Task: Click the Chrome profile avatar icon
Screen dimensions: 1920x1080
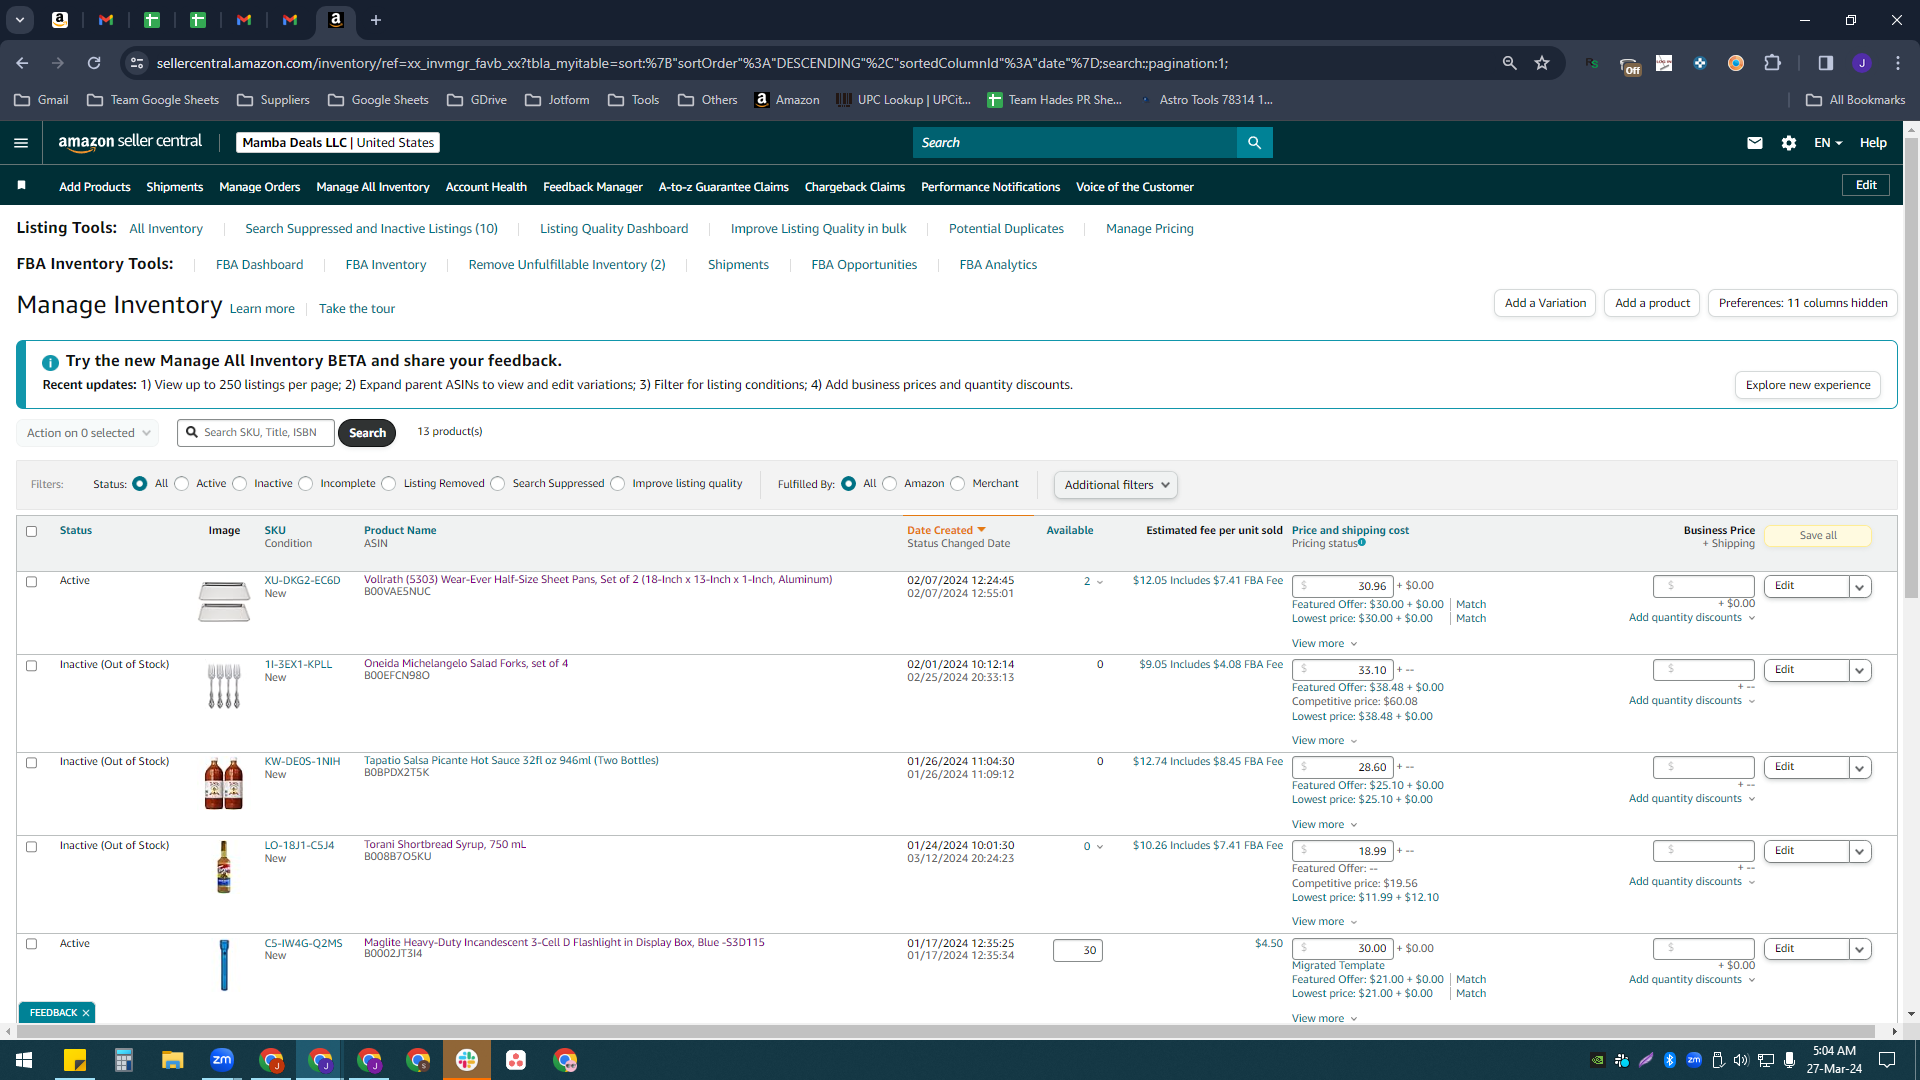Action: (1861, 63)
